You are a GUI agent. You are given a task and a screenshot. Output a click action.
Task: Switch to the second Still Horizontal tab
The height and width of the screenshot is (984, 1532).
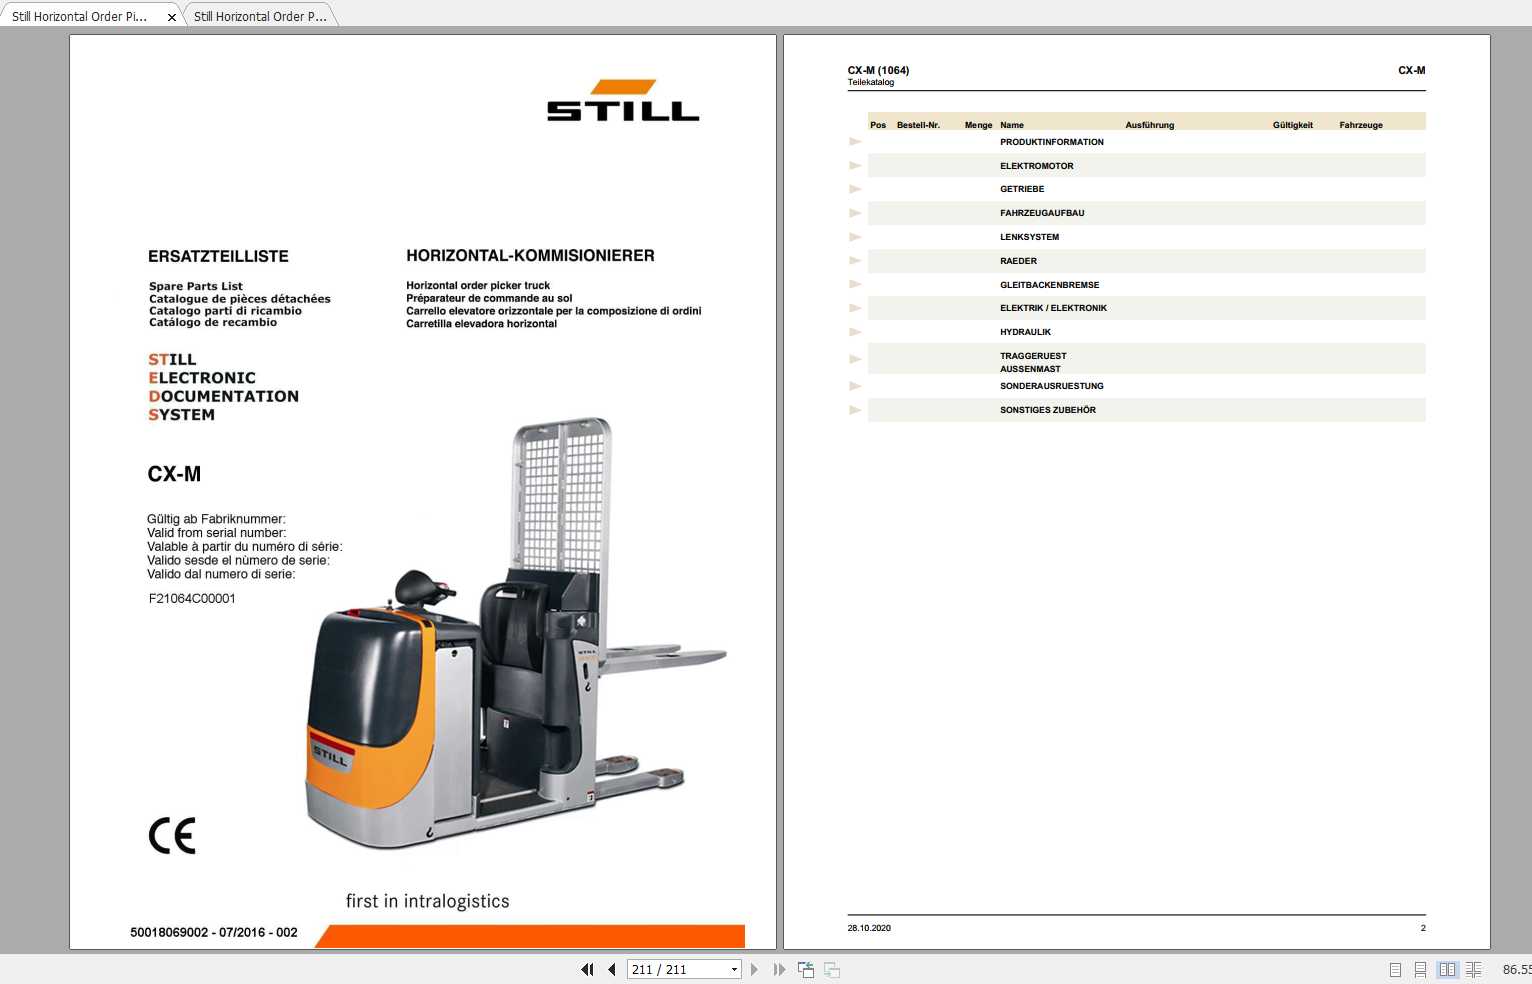tap(258, 16)
